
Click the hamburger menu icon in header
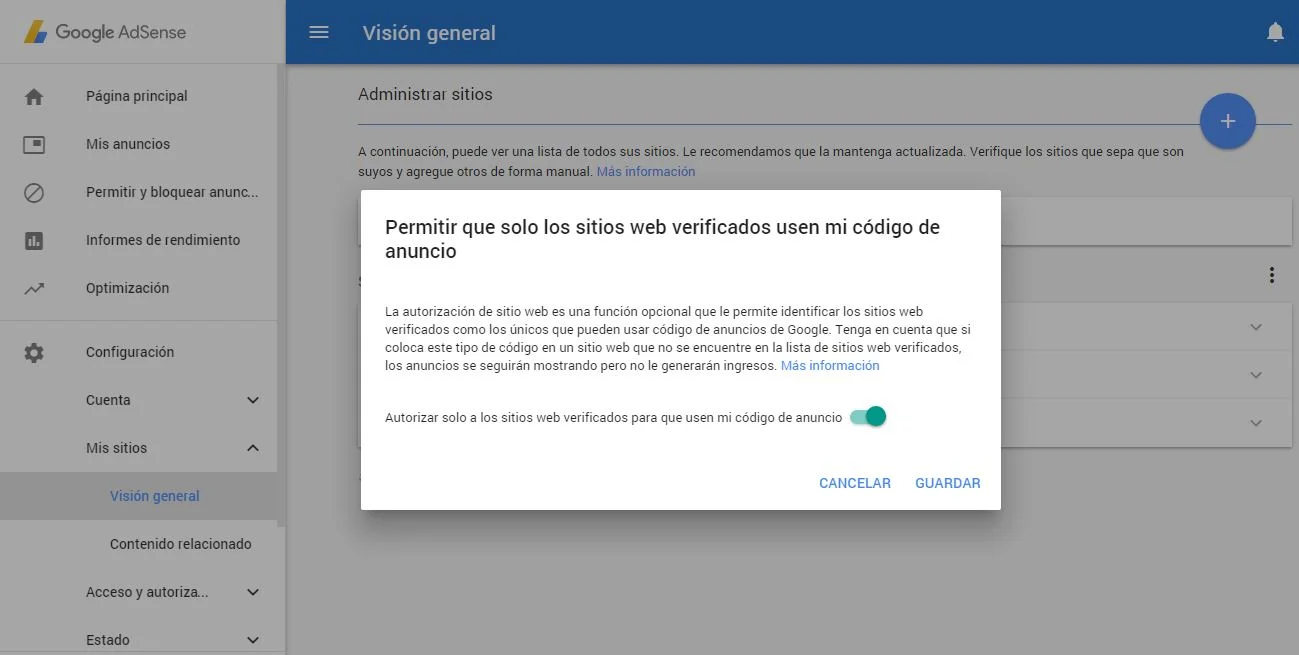319,32
